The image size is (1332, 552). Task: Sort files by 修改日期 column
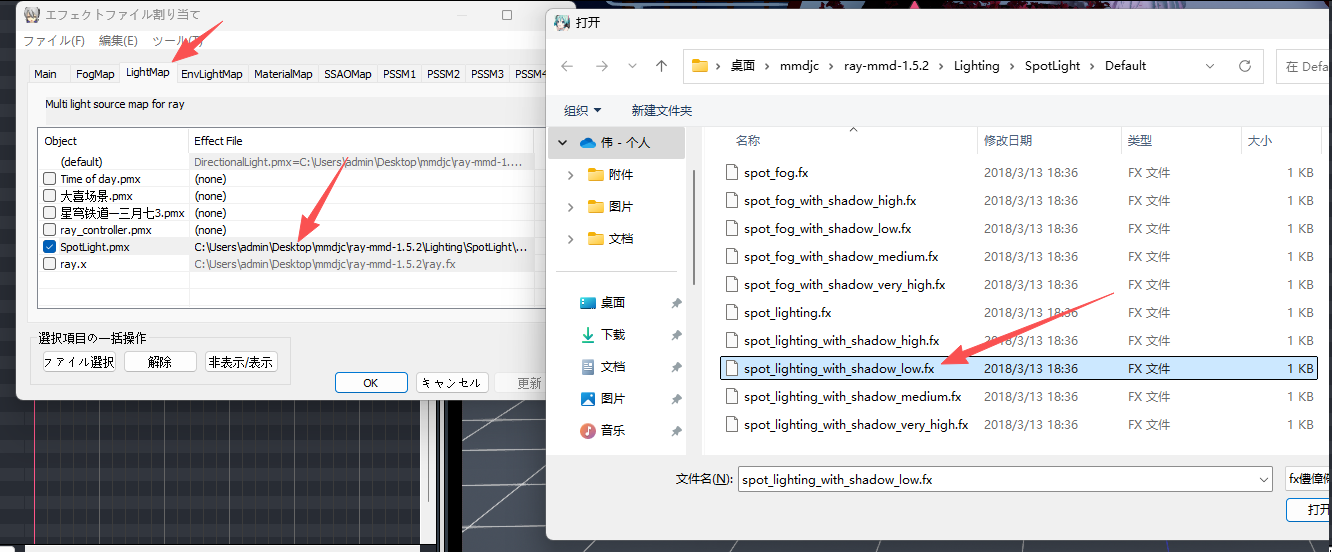[1008, 141]
